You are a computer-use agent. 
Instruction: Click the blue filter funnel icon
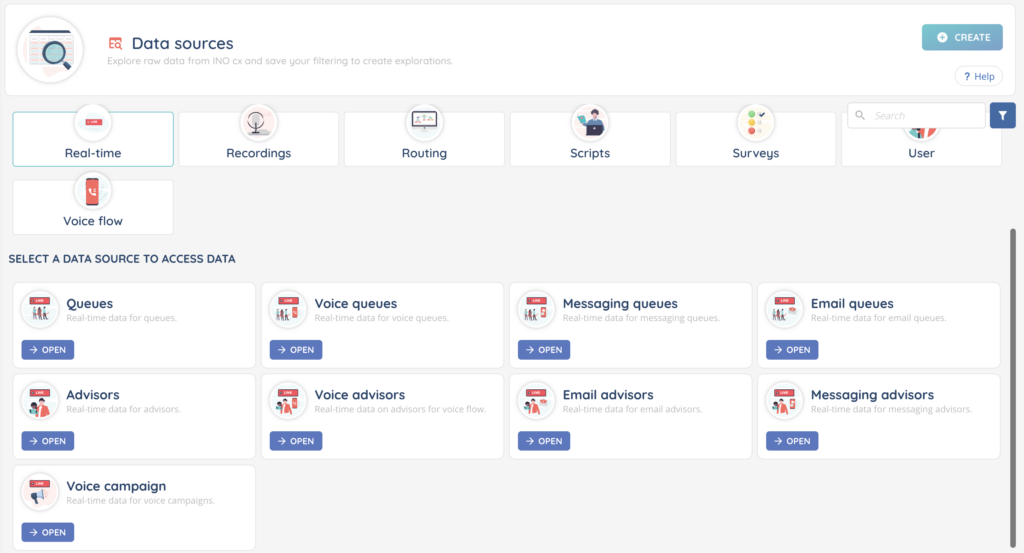coord(1002,116)
